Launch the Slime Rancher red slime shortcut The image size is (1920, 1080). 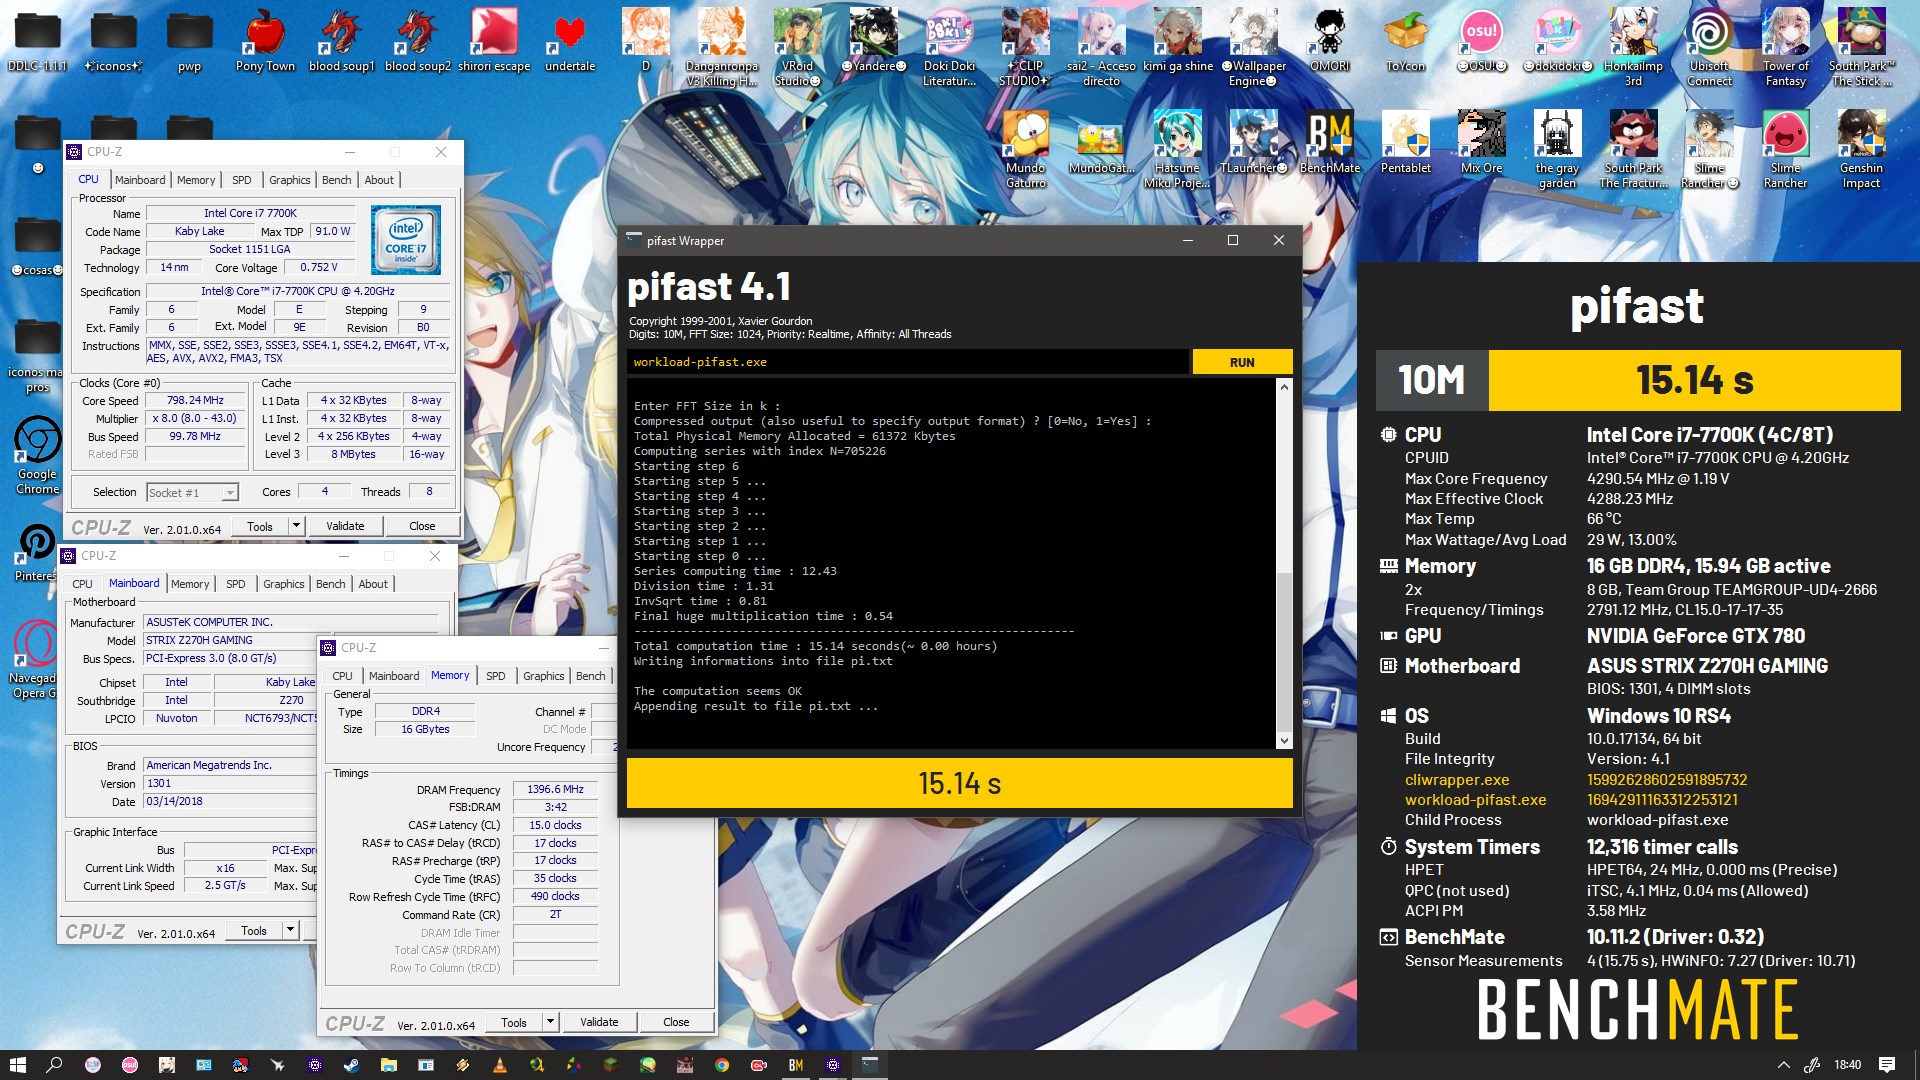[1785, 148]
